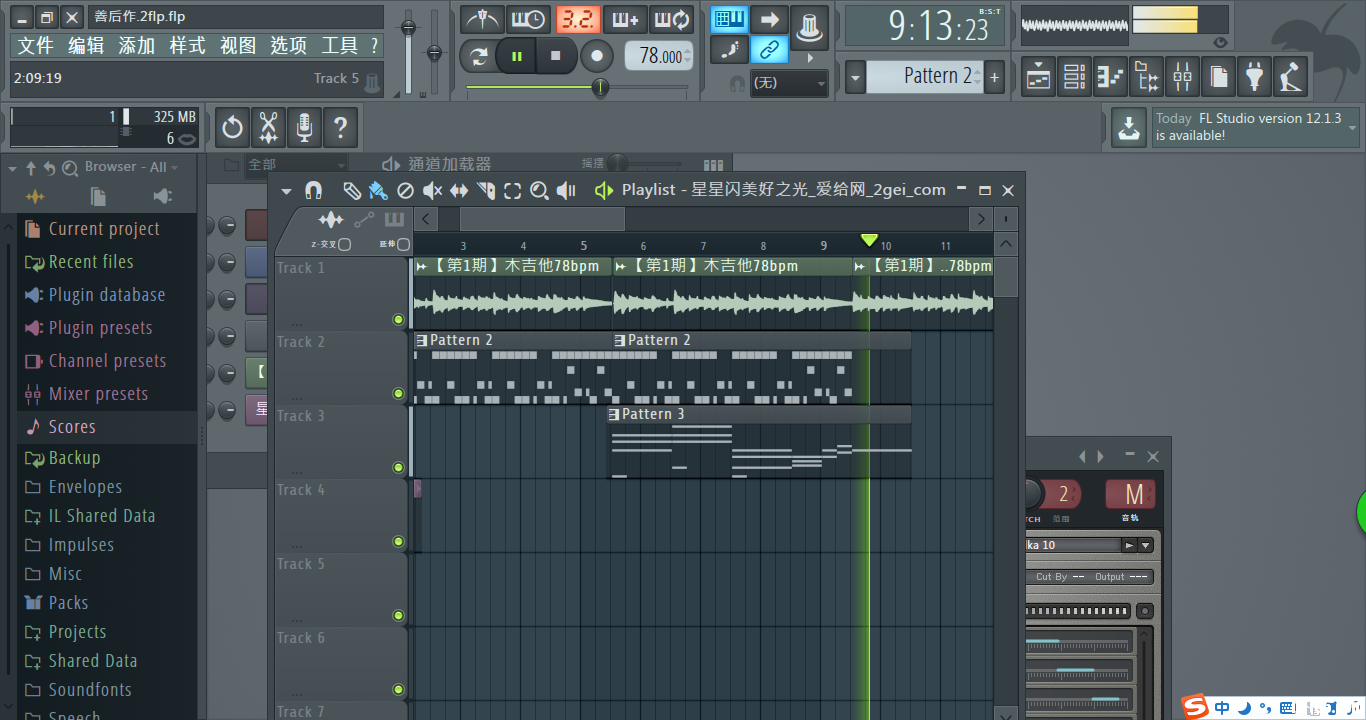The width and height of the screenshot is (1366, 720).
Task: Switch pattern/song mode button
Action: point(478,56)
